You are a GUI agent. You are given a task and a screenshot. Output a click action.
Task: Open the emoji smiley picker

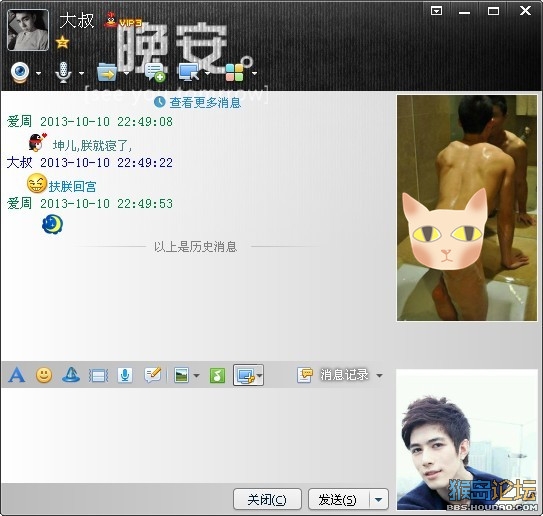tap(44, 375)
